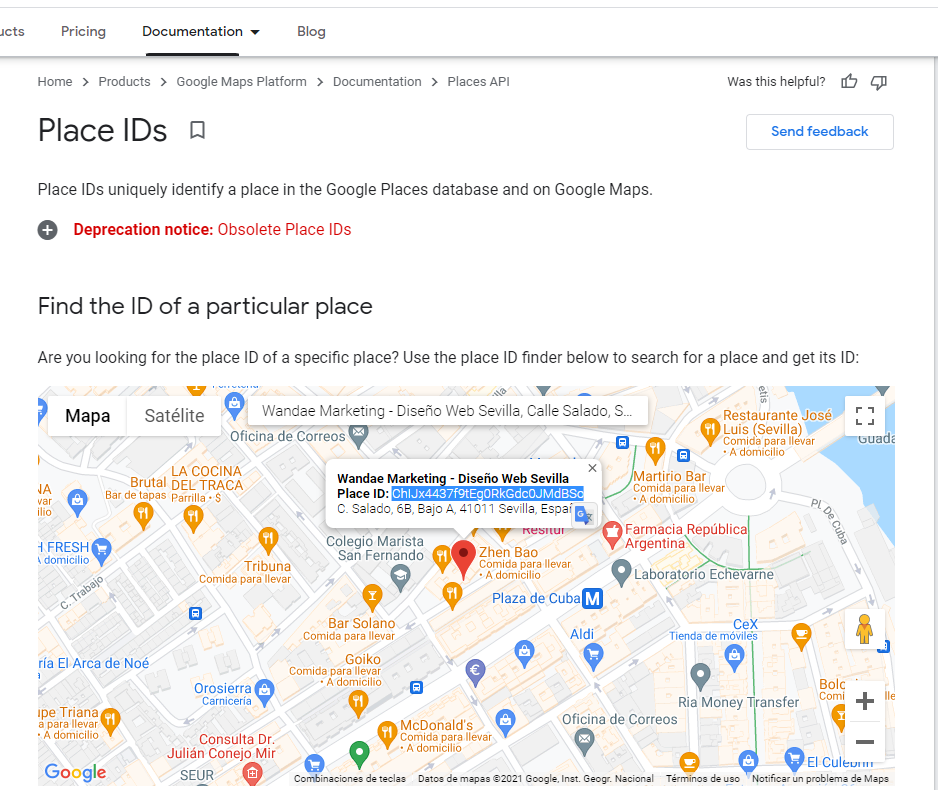
Task: Select the Ria Money Transfer pin
Action: tap(700, 675)
